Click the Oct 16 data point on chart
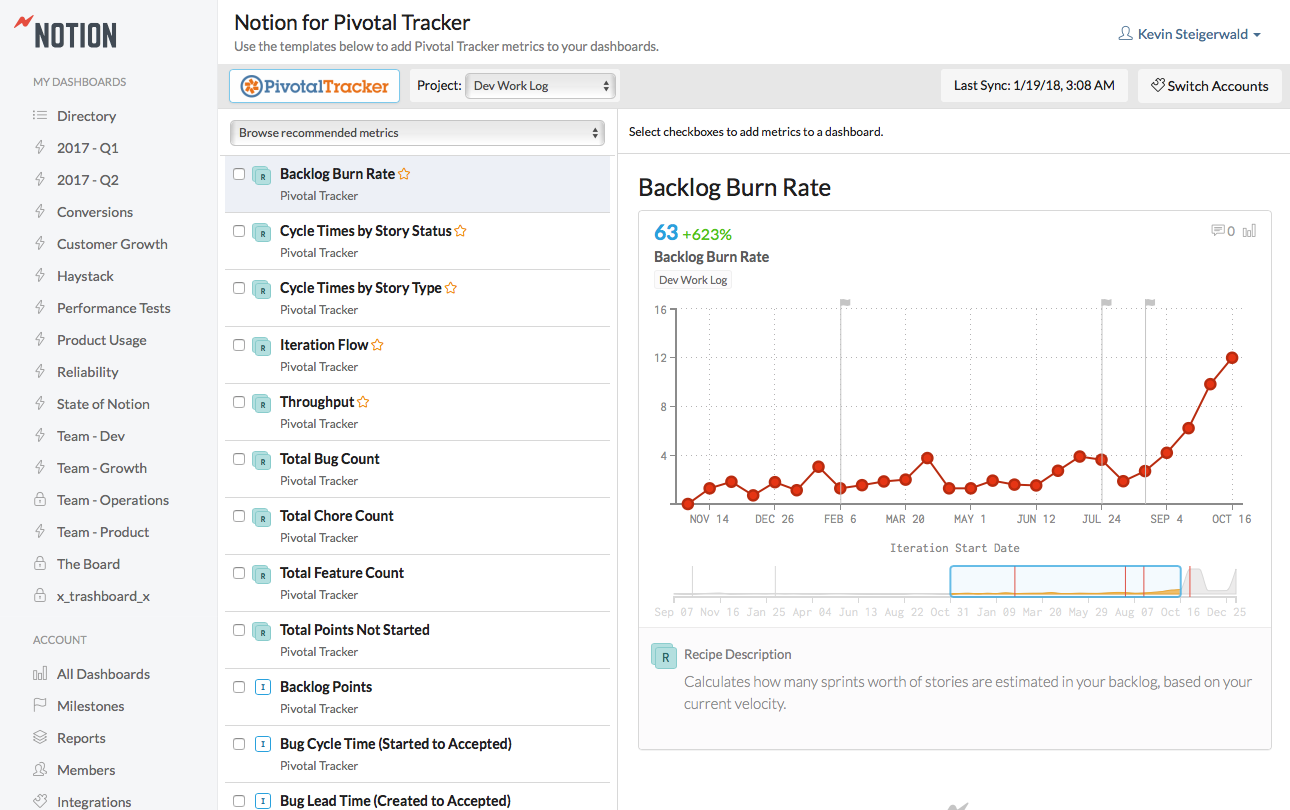The image size is (1290, 810). coord(1232,357)
